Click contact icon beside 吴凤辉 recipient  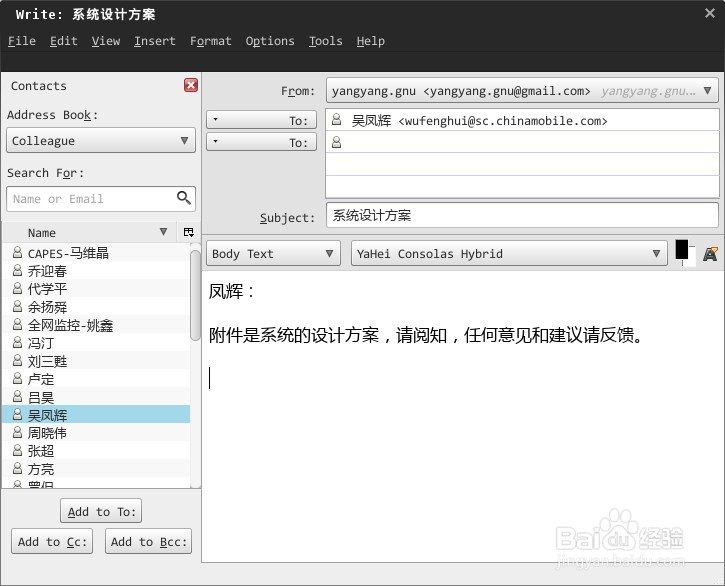(337, 120)
